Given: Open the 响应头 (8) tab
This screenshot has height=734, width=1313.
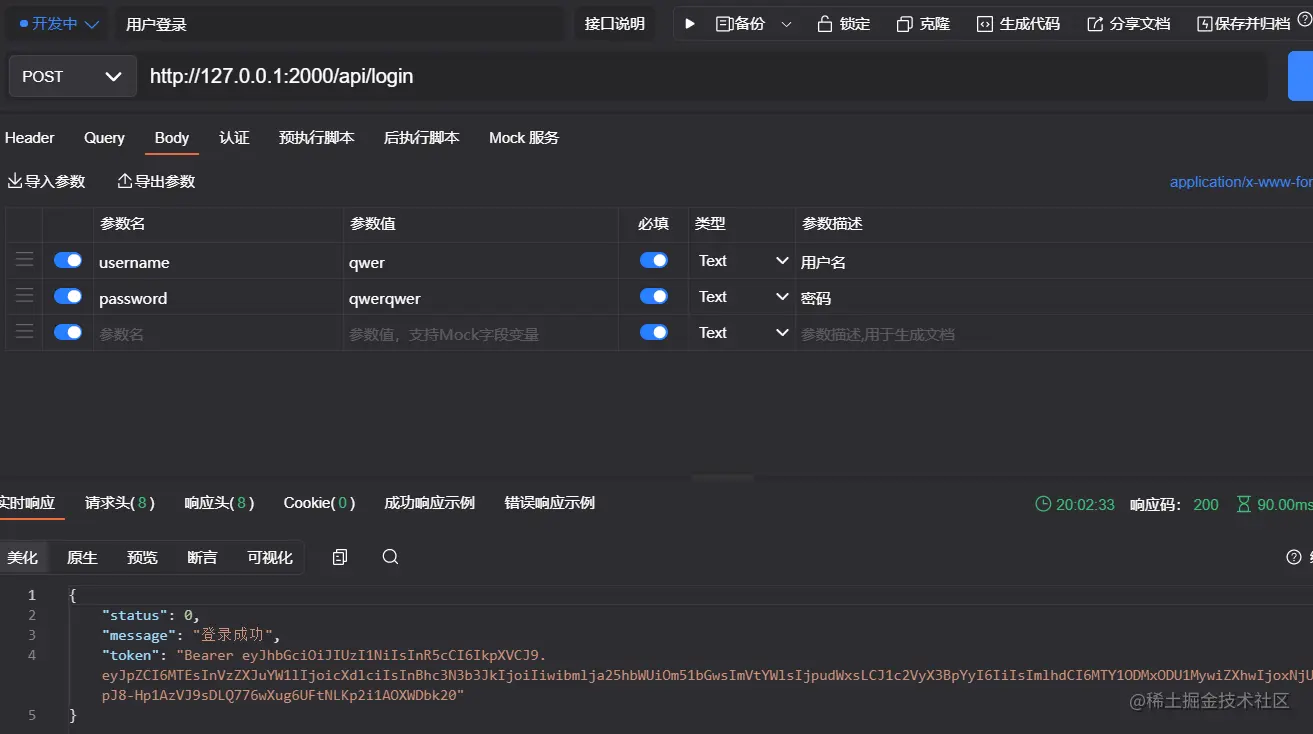Looking at the screenshot, I should click(x=219, y=503).
